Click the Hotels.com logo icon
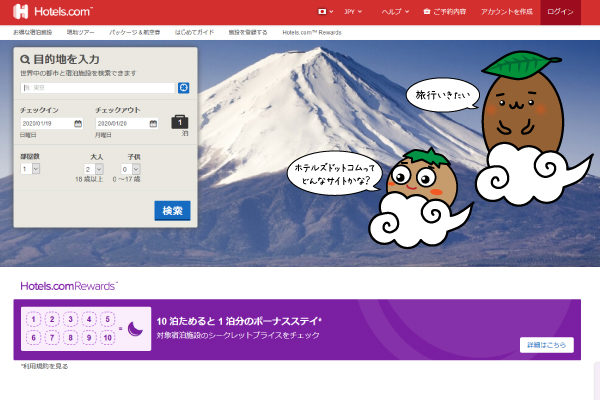 point(19,12)
